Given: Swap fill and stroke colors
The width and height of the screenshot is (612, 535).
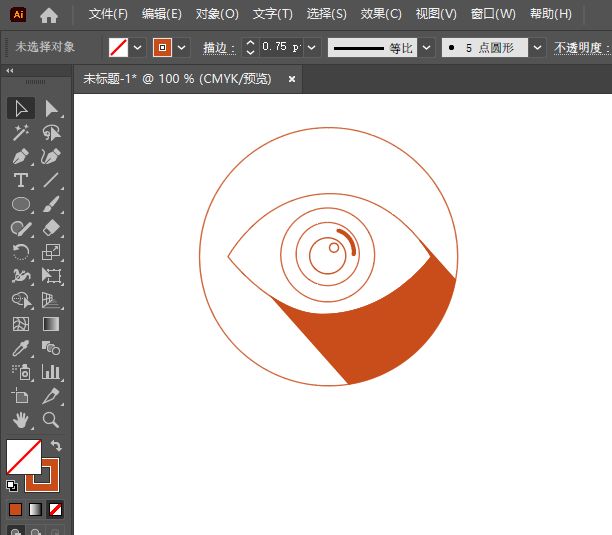Looking at the screenshot, I should point(57,446).
